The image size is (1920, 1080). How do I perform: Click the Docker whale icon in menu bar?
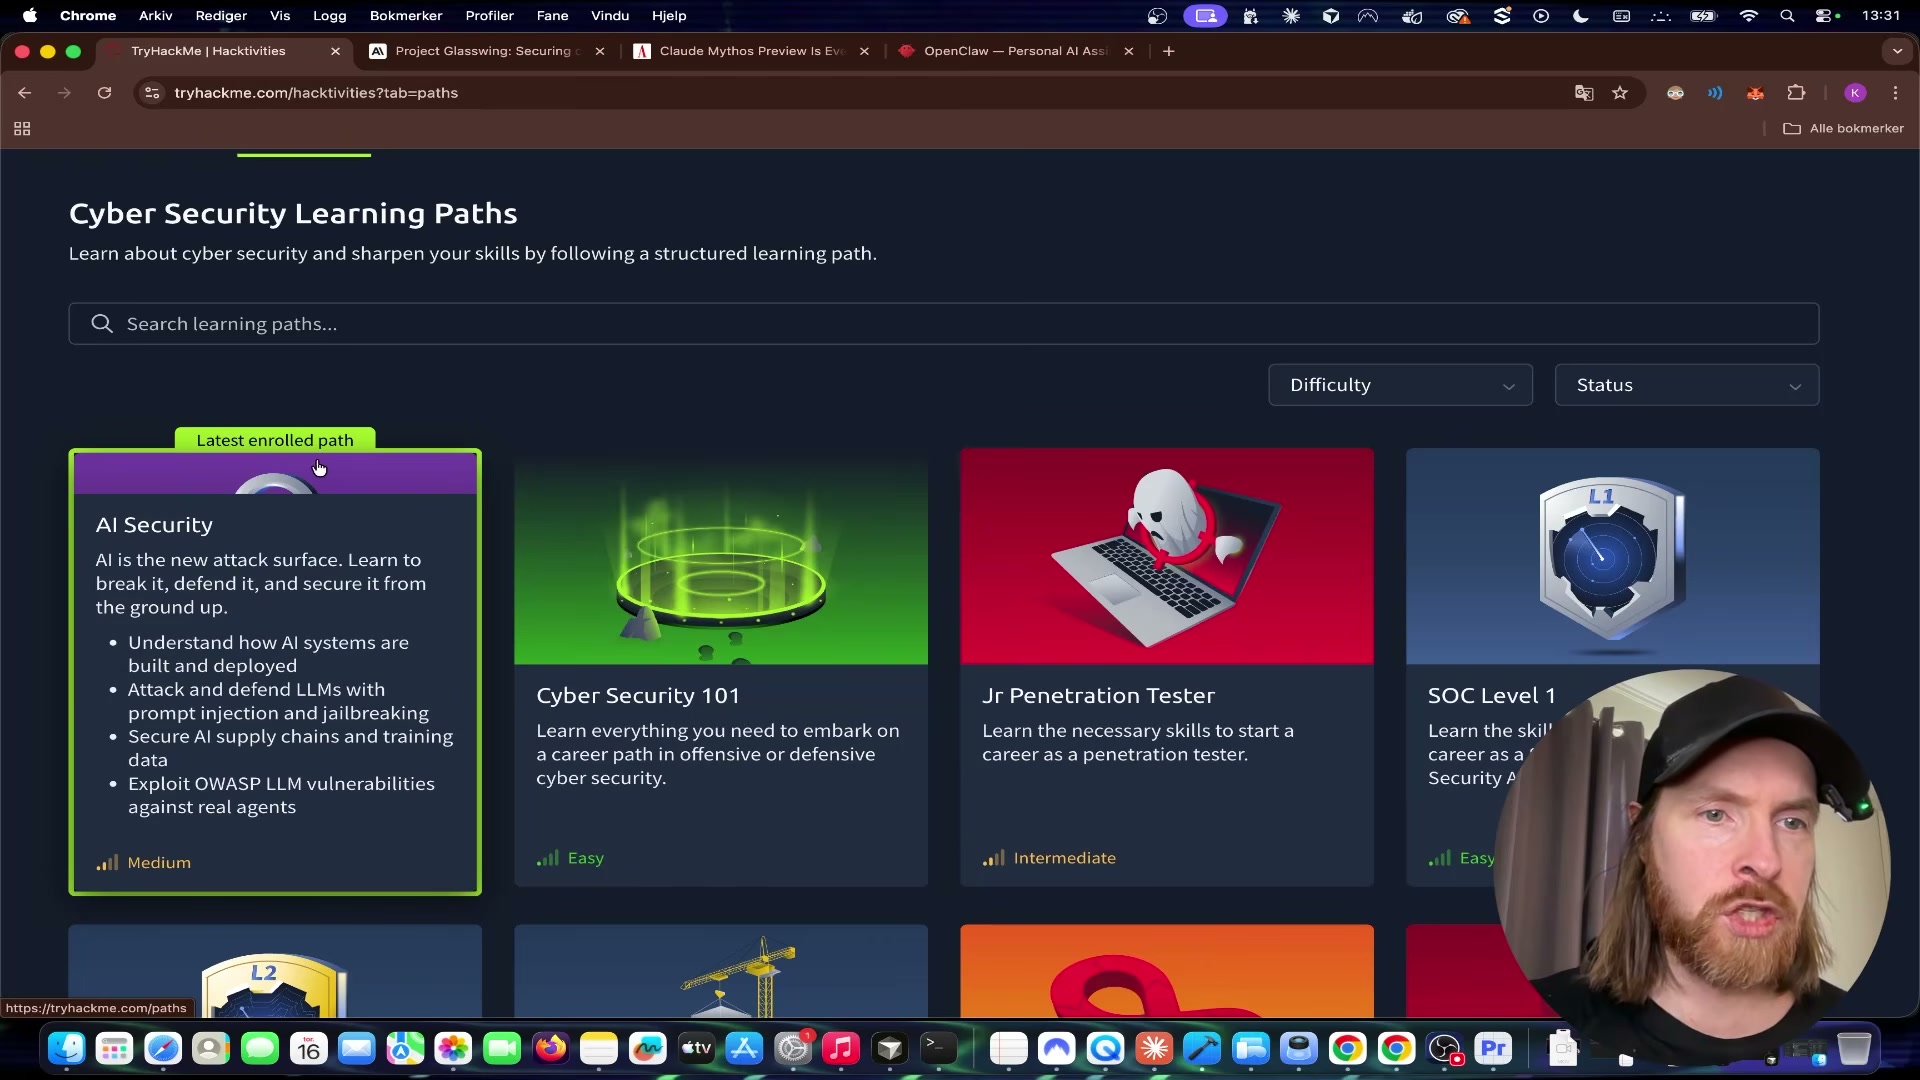[1411, 16]
